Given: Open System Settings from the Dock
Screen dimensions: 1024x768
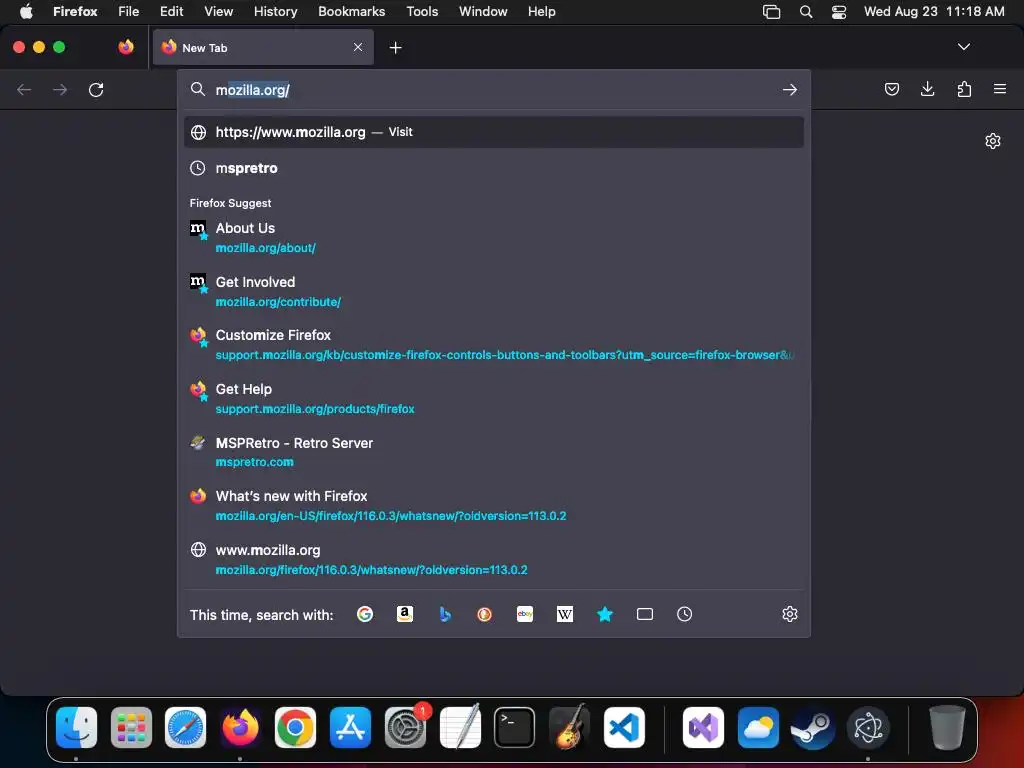Looking at the screenshot, I should [406, 727].
